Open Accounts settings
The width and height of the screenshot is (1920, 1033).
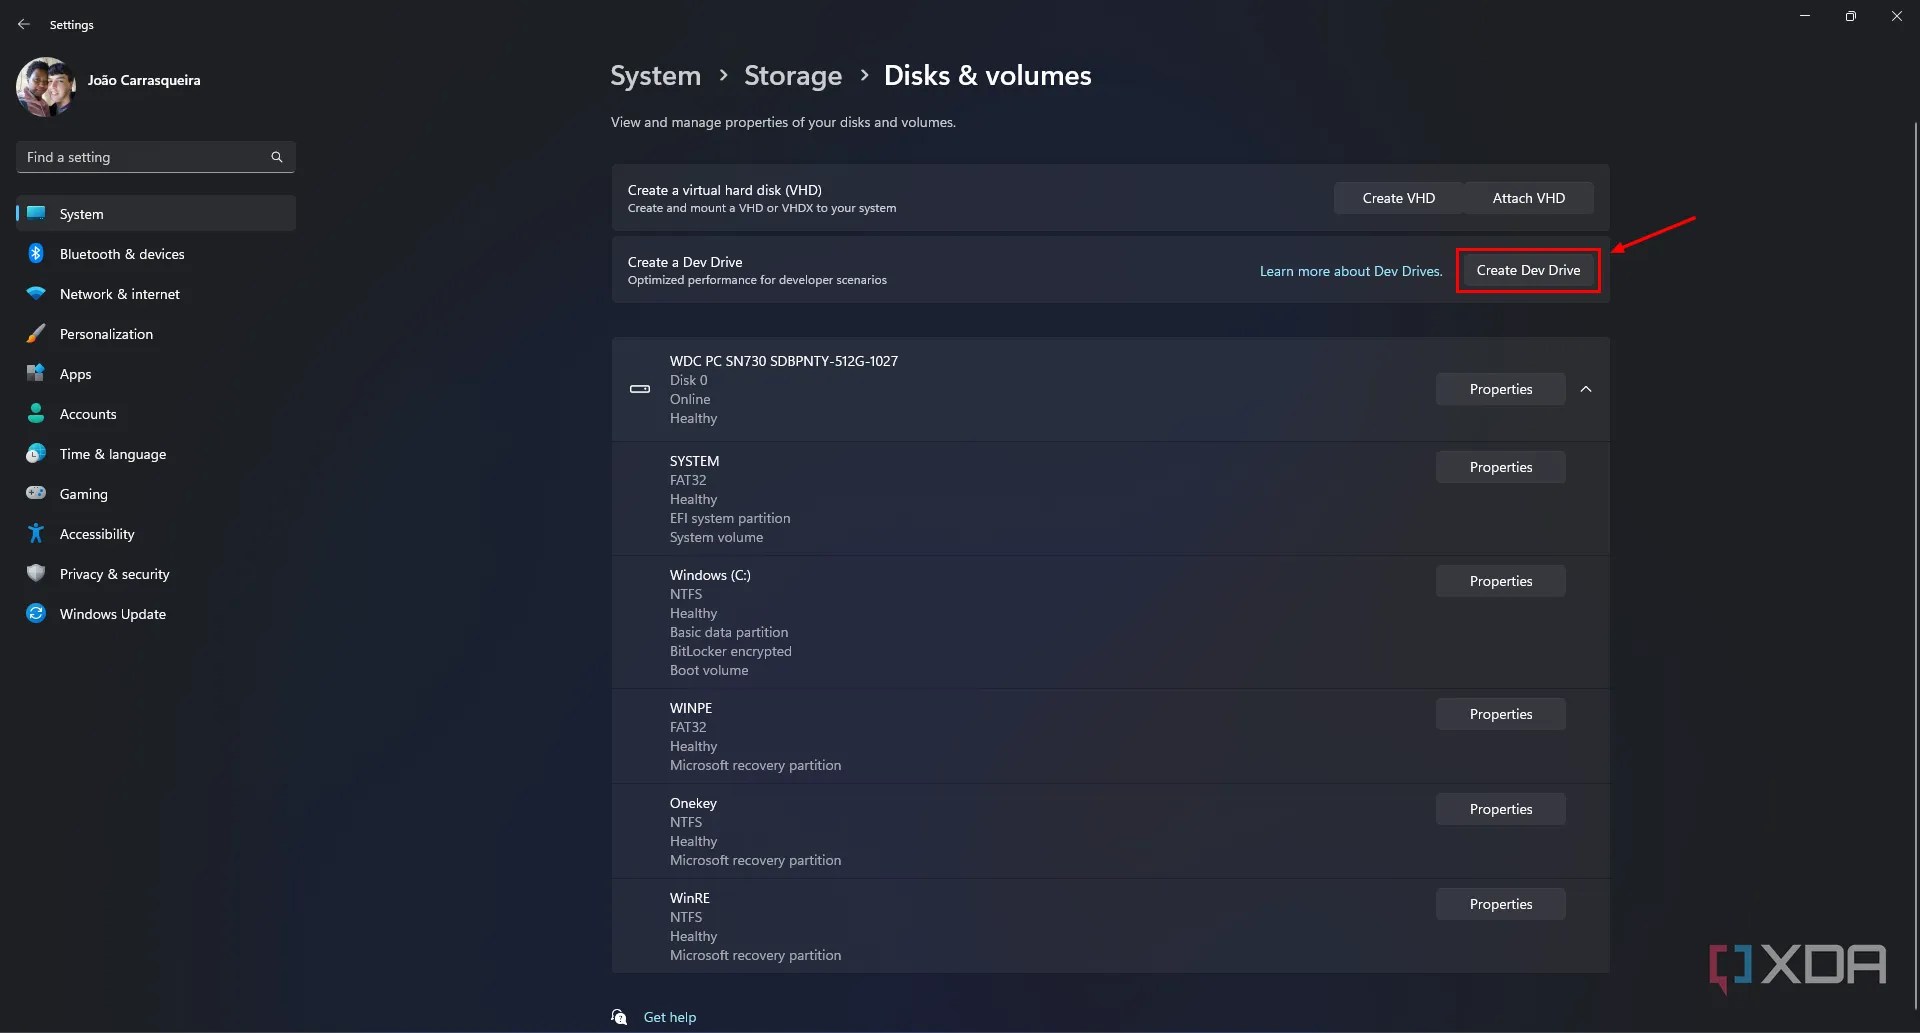(x=87, y=414)
